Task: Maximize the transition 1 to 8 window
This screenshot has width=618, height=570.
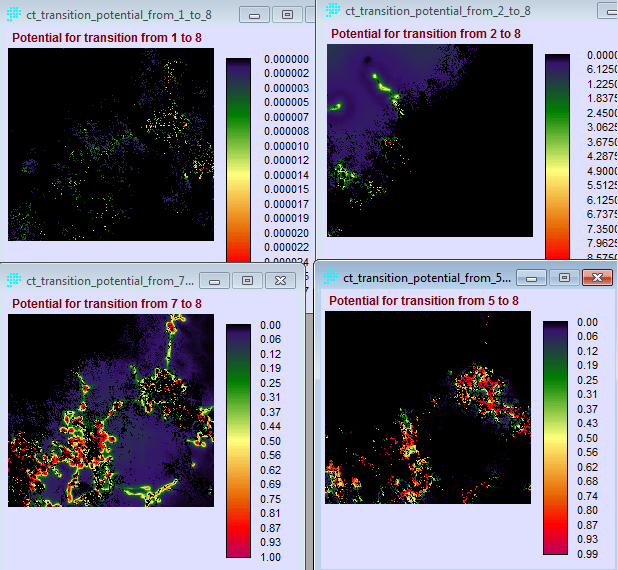Action: pos(288,16)
